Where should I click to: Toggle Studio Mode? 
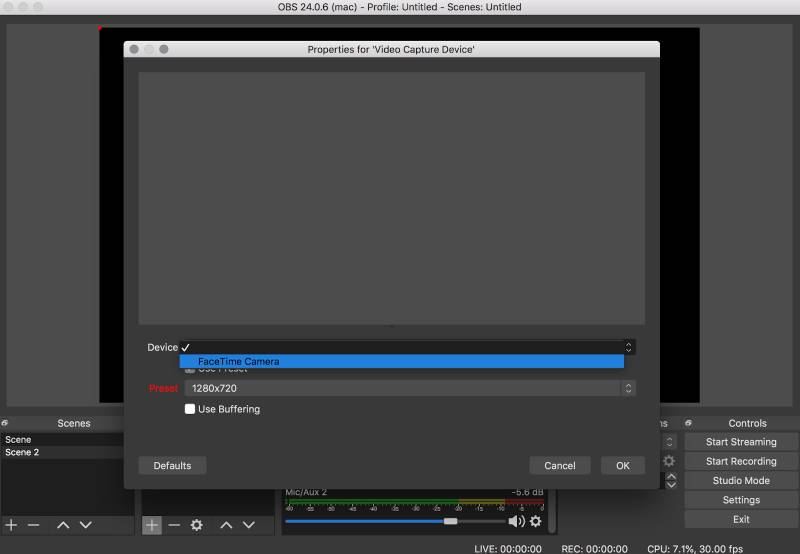pos(741,481)
